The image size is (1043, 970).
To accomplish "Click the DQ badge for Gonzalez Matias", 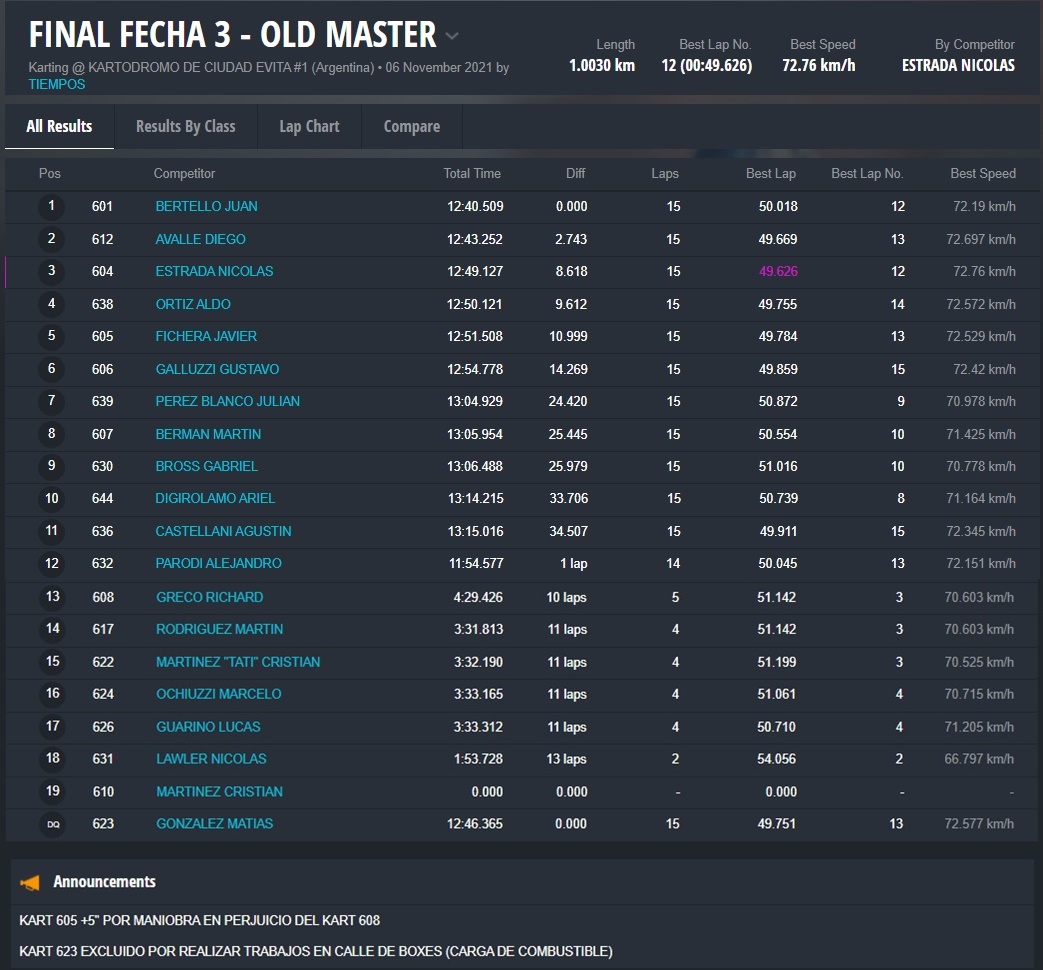I will click(52, 824).
